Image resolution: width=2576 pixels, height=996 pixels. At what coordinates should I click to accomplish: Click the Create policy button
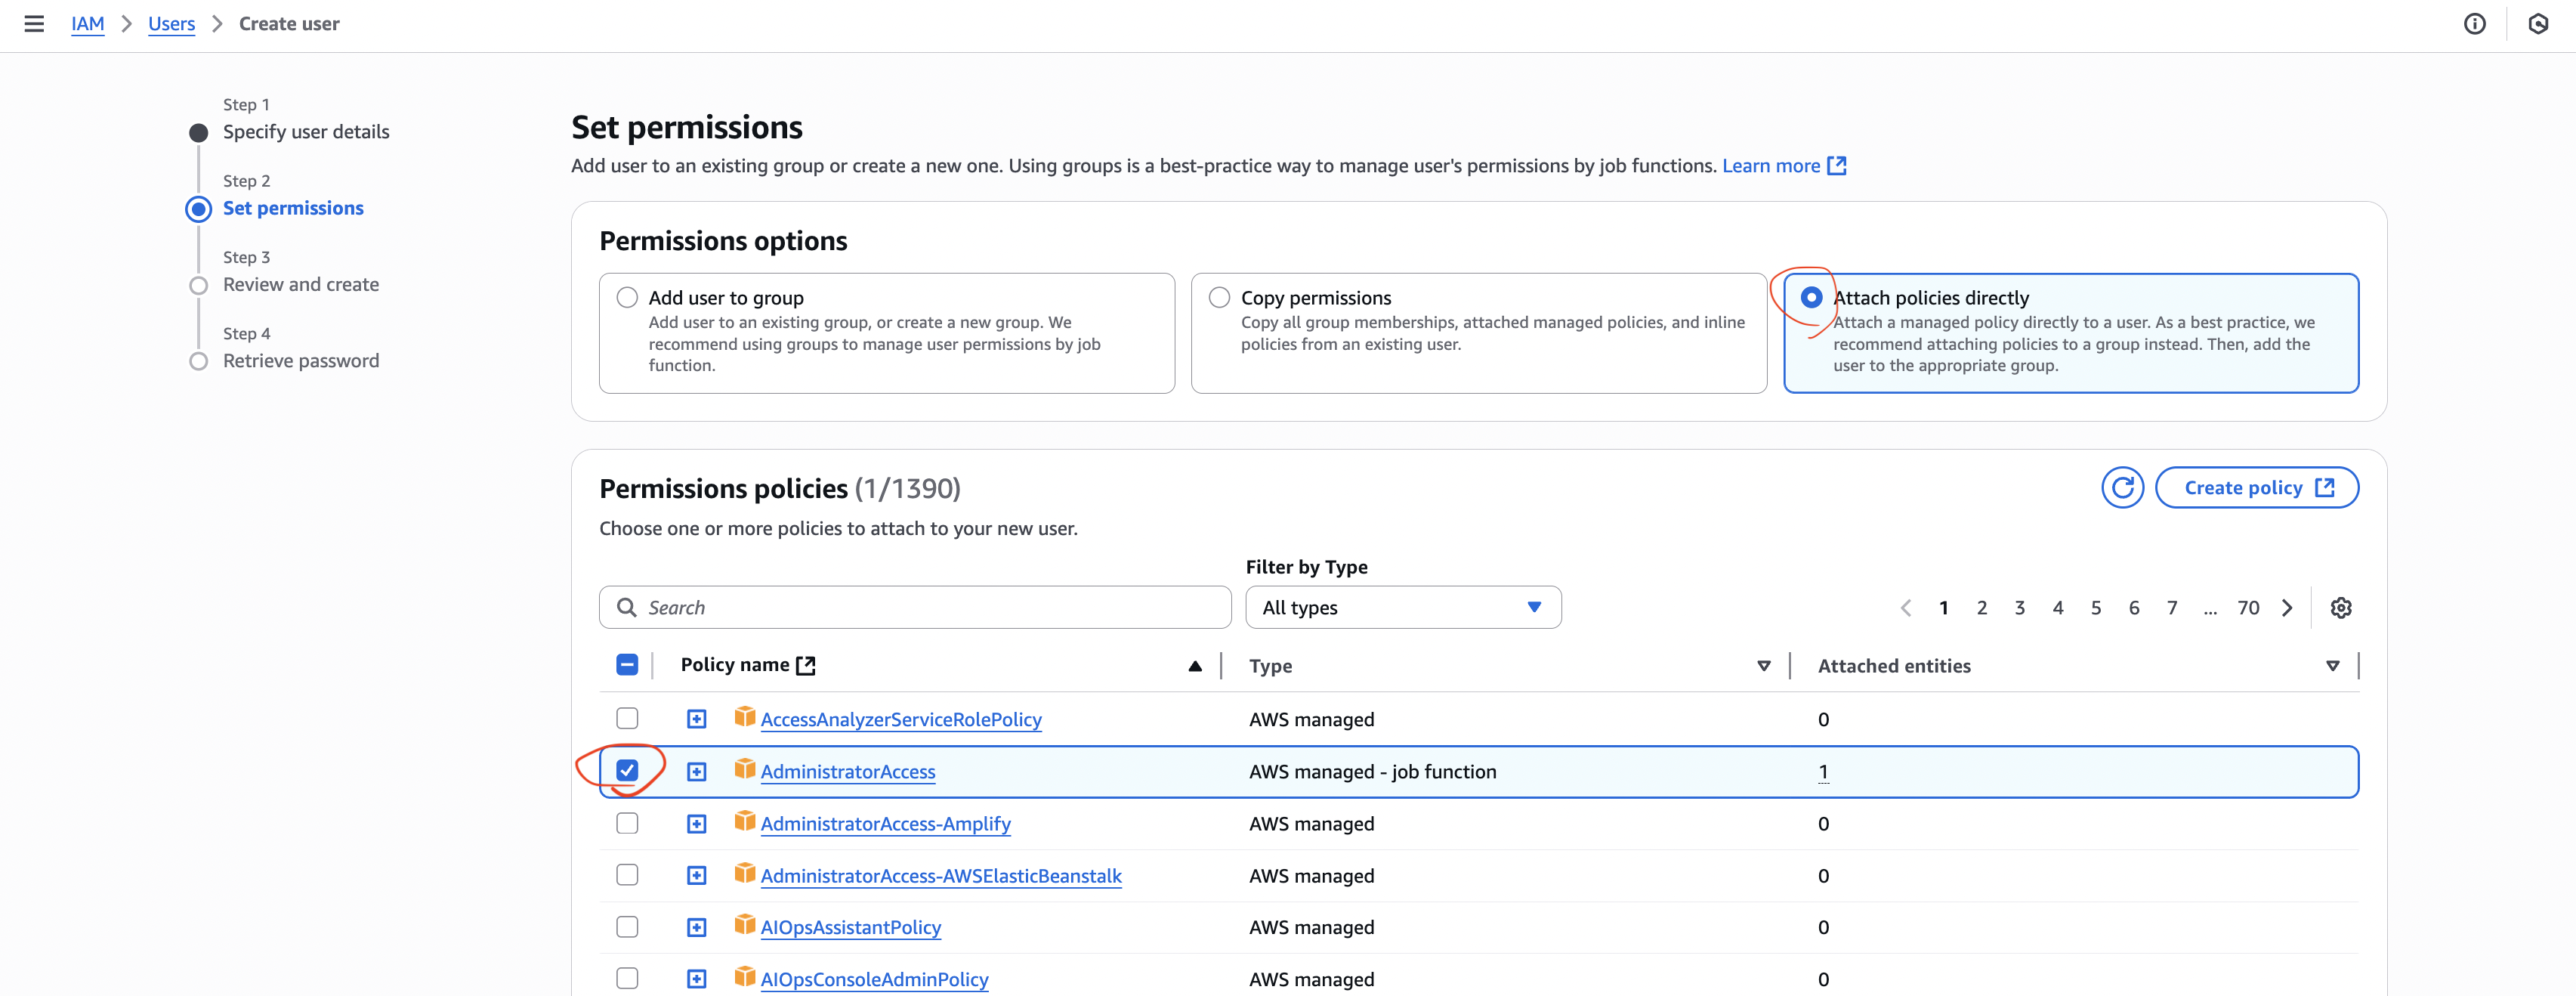2256,488
